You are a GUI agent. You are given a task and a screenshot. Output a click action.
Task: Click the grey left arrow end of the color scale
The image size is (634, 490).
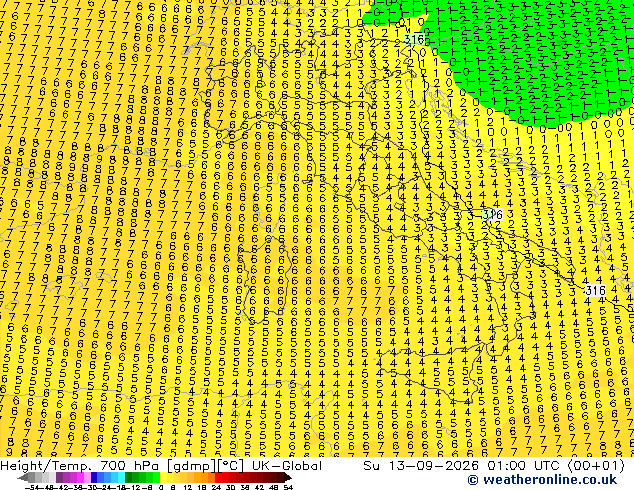(23, 477)
